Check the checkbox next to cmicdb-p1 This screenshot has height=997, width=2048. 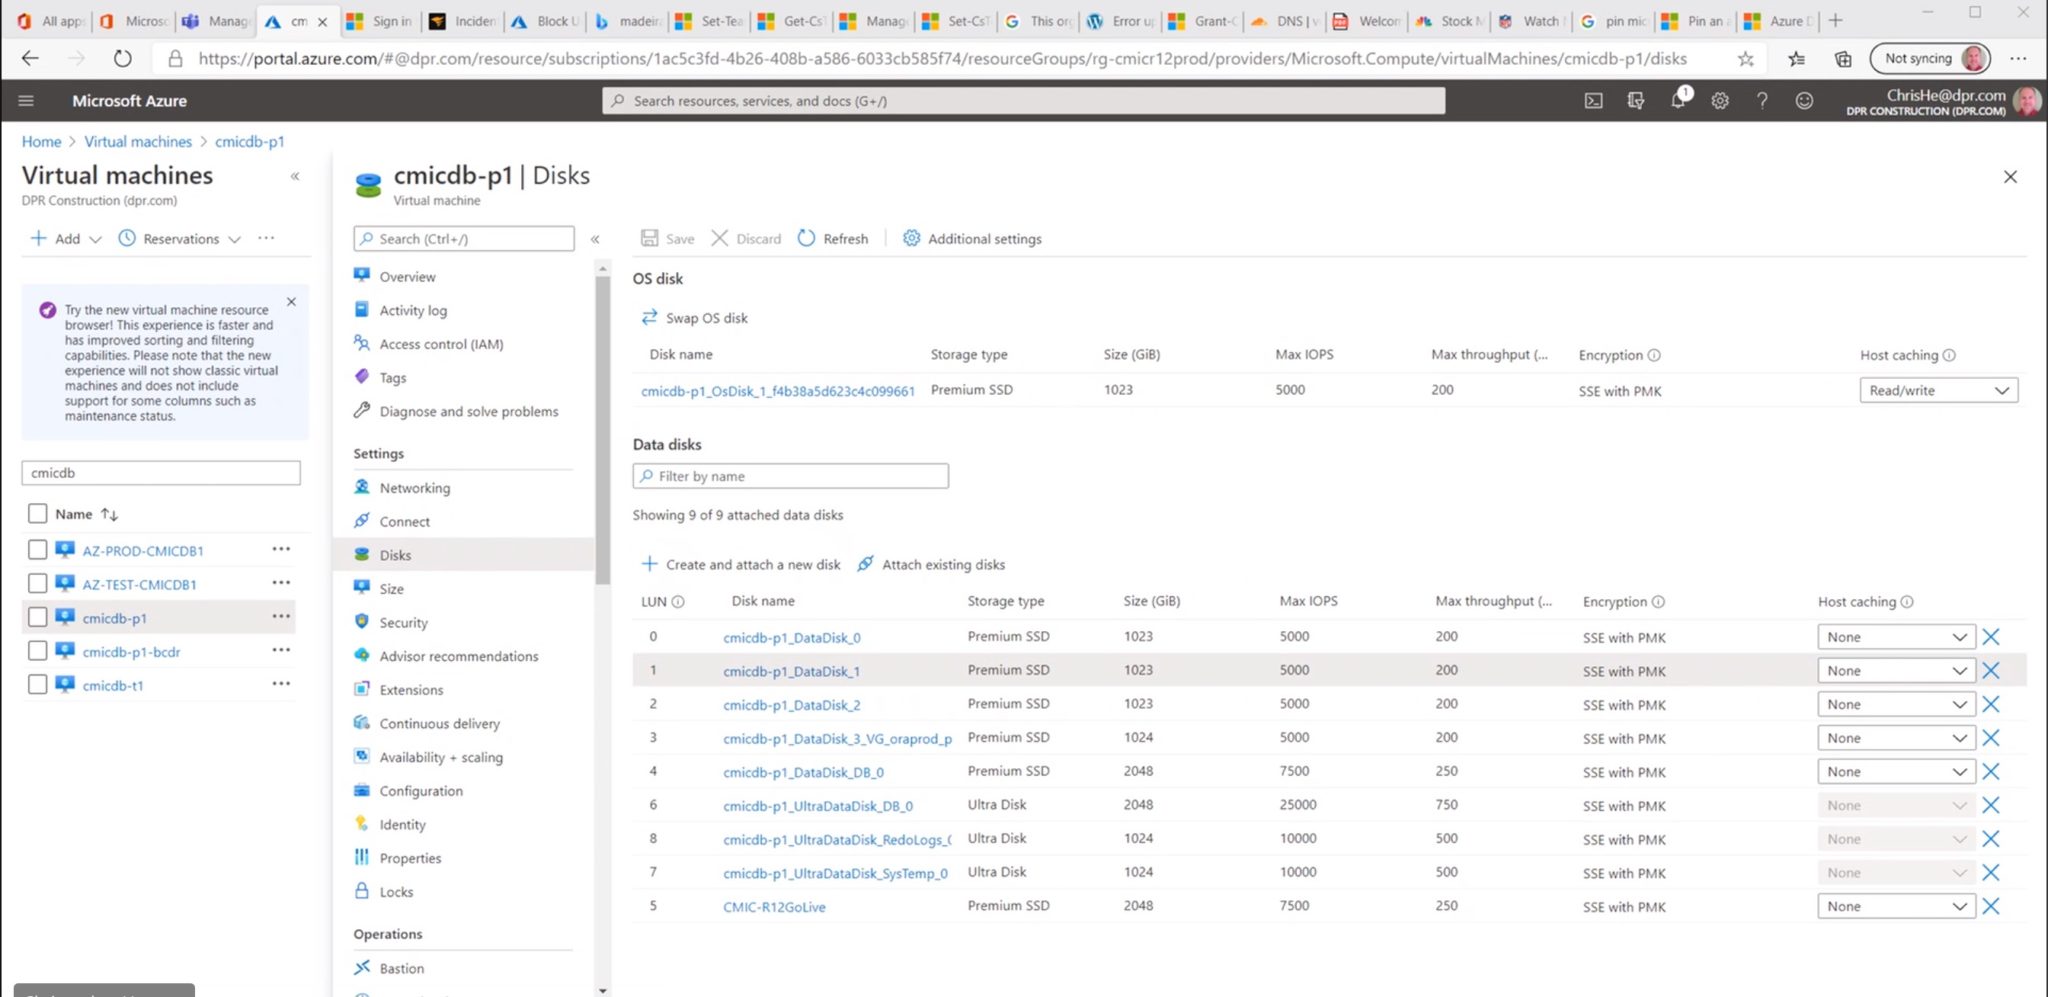point(37,617)
